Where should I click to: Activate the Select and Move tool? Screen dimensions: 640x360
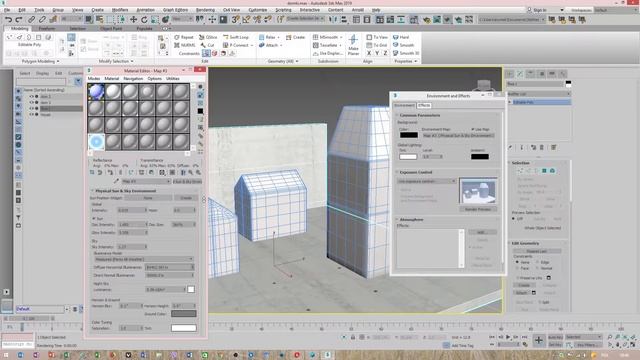133,19
